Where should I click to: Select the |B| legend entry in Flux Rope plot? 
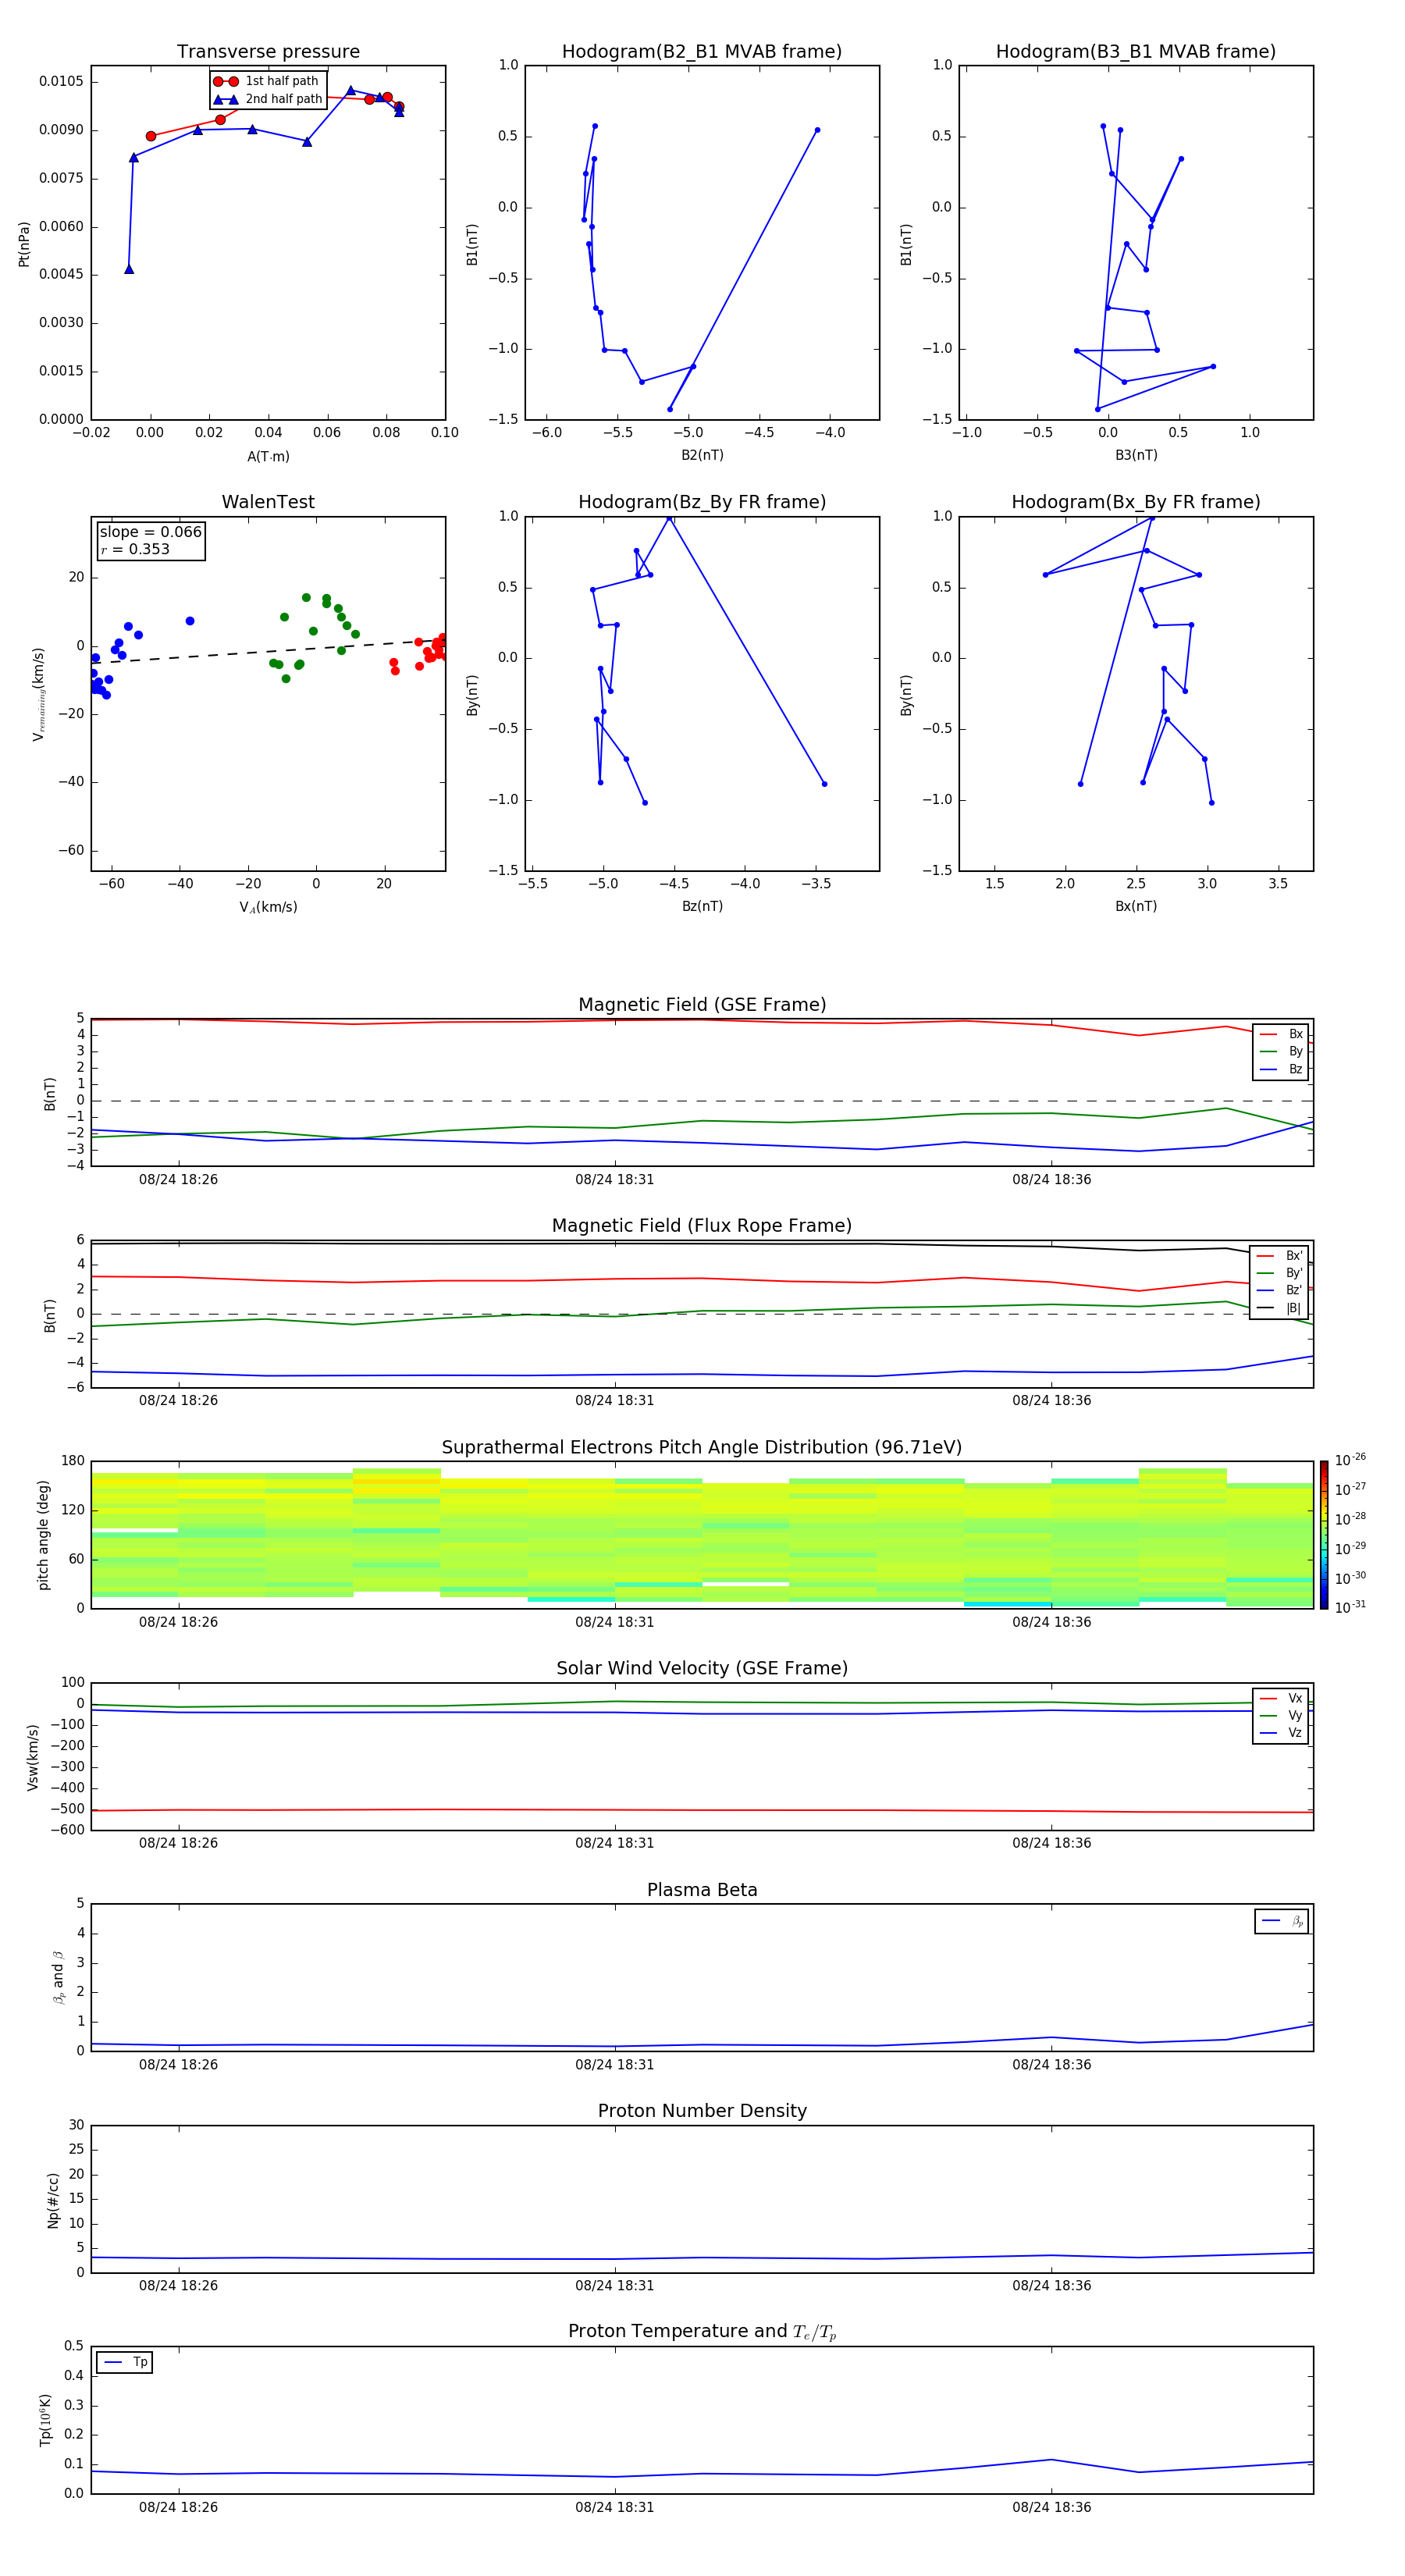tap(1280, 1308)
